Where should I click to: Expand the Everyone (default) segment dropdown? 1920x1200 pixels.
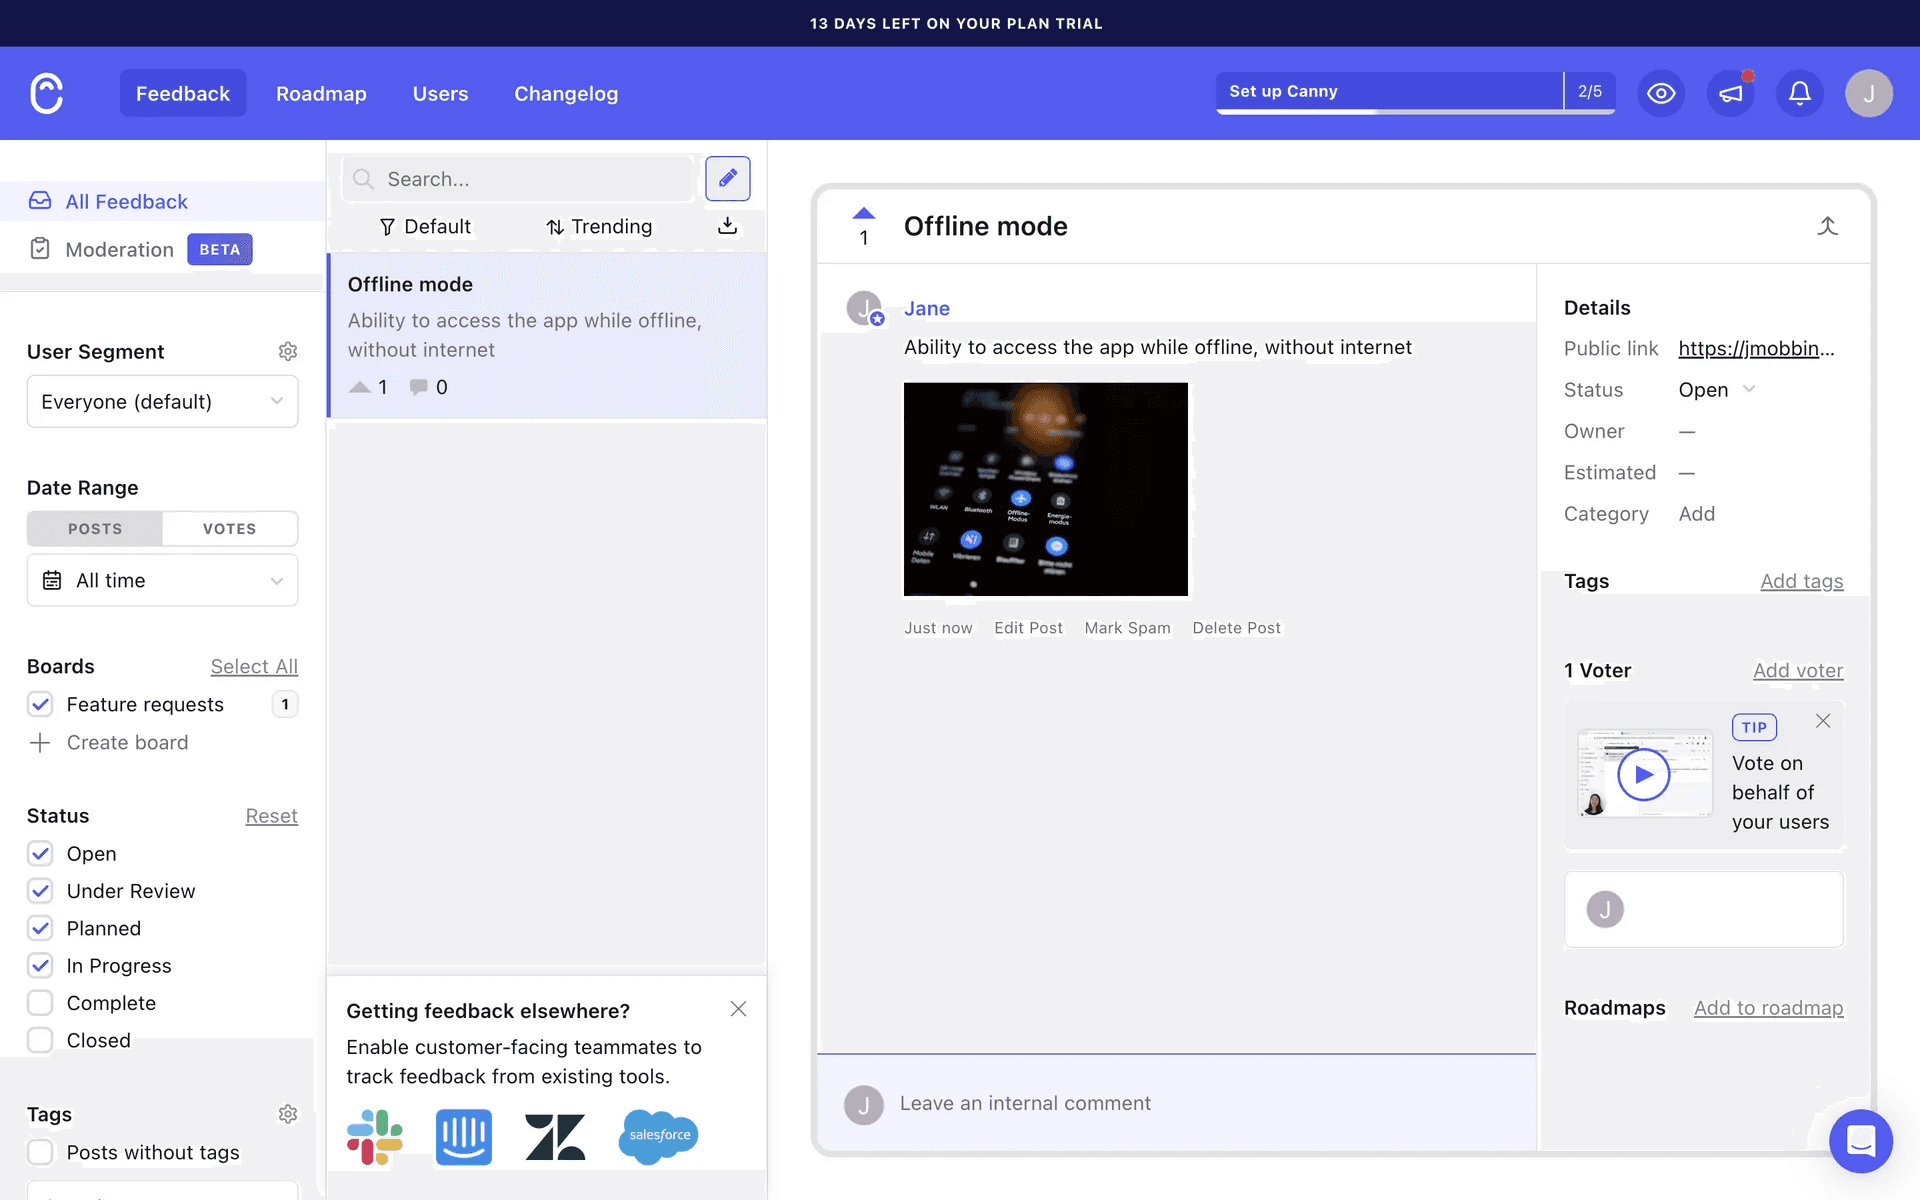pos(162,401)
